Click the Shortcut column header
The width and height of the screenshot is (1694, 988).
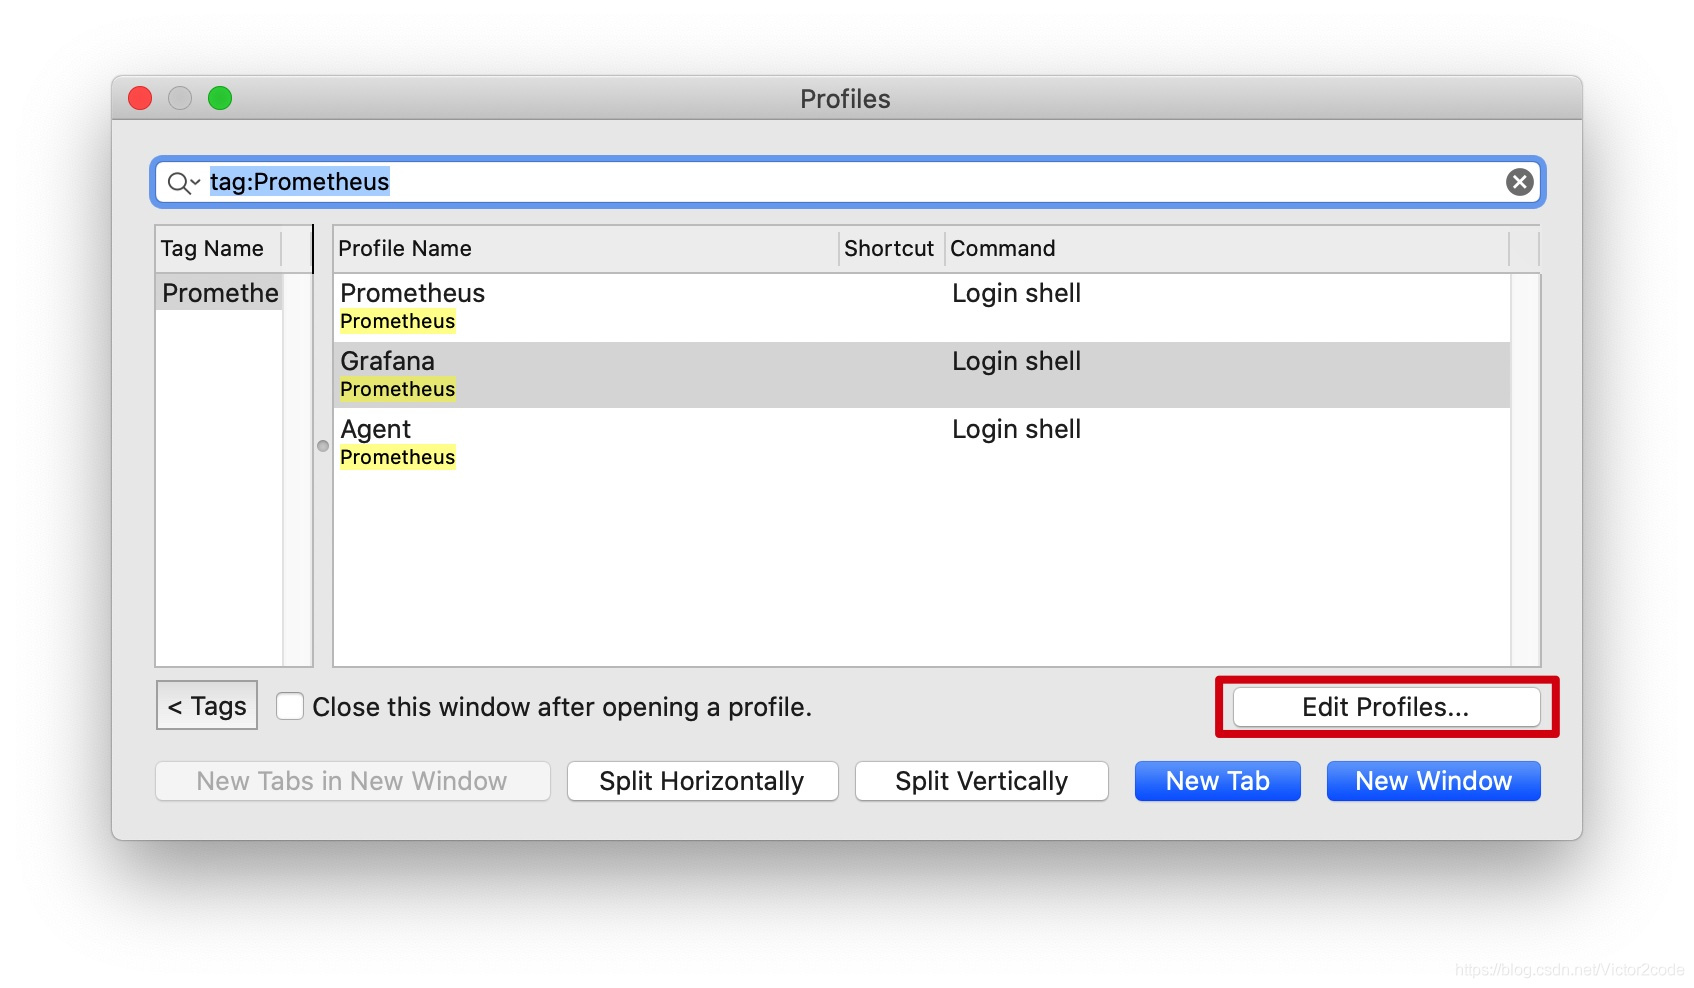(x=889, y=248)
